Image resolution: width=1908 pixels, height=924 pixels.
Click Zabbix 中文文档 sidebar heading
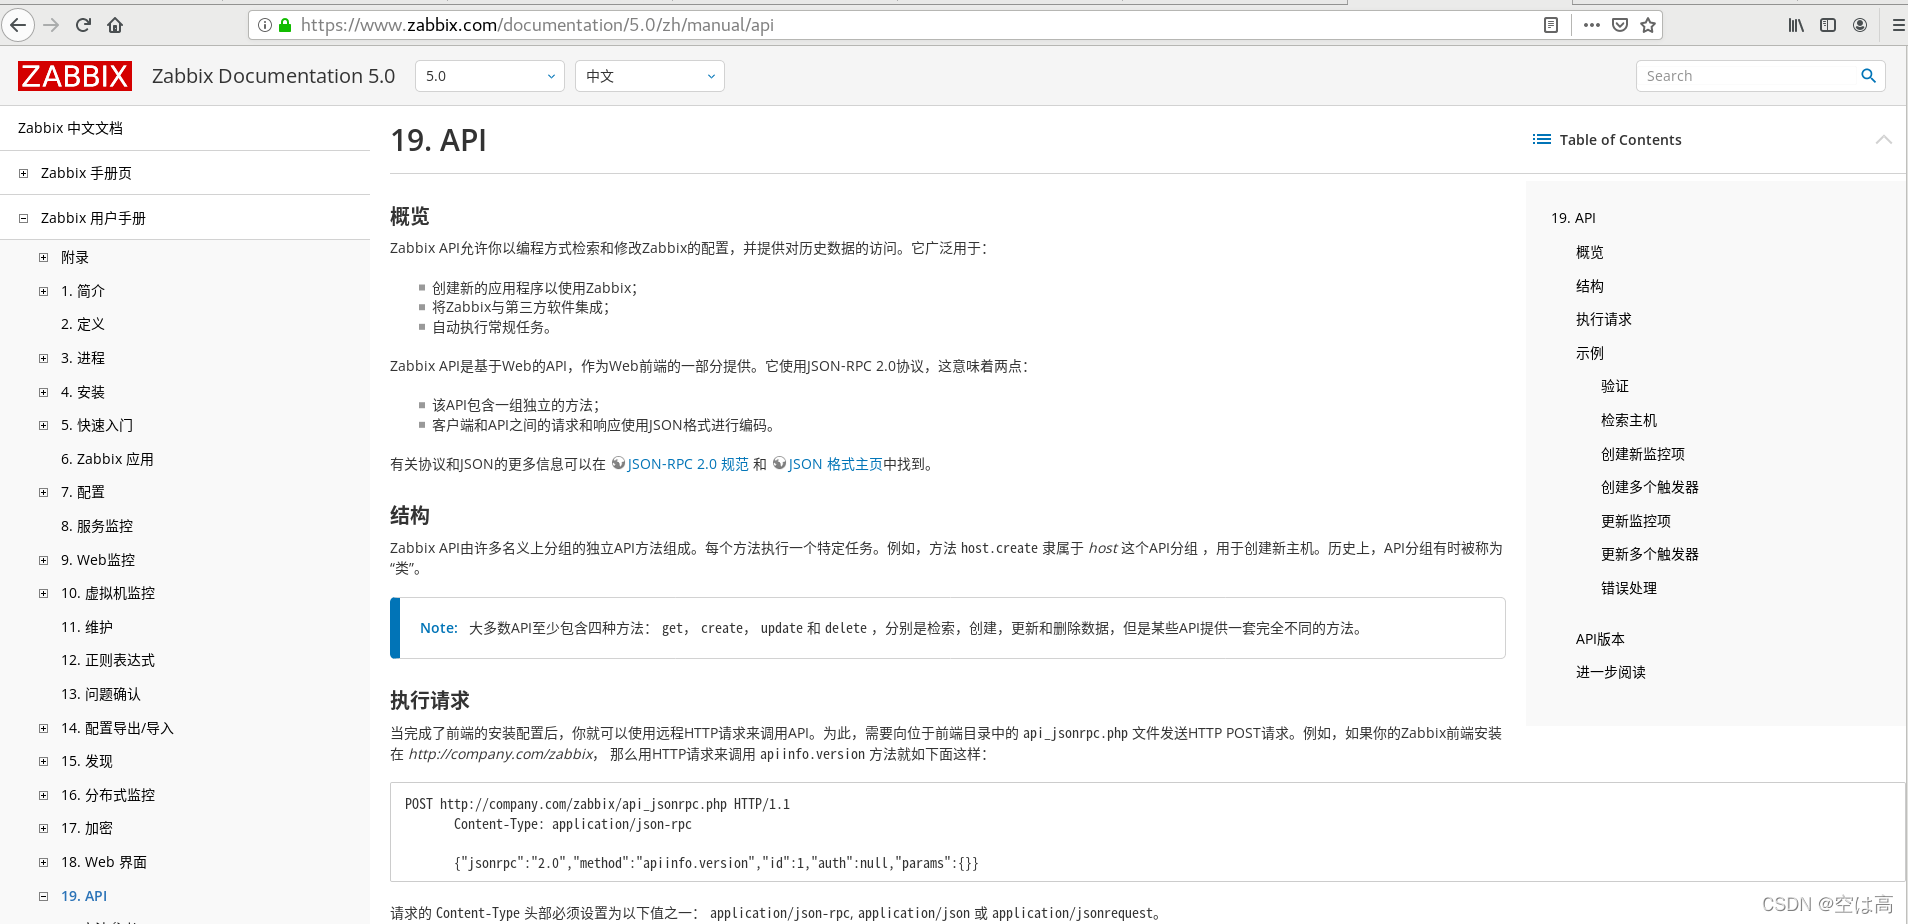(70, 128)
